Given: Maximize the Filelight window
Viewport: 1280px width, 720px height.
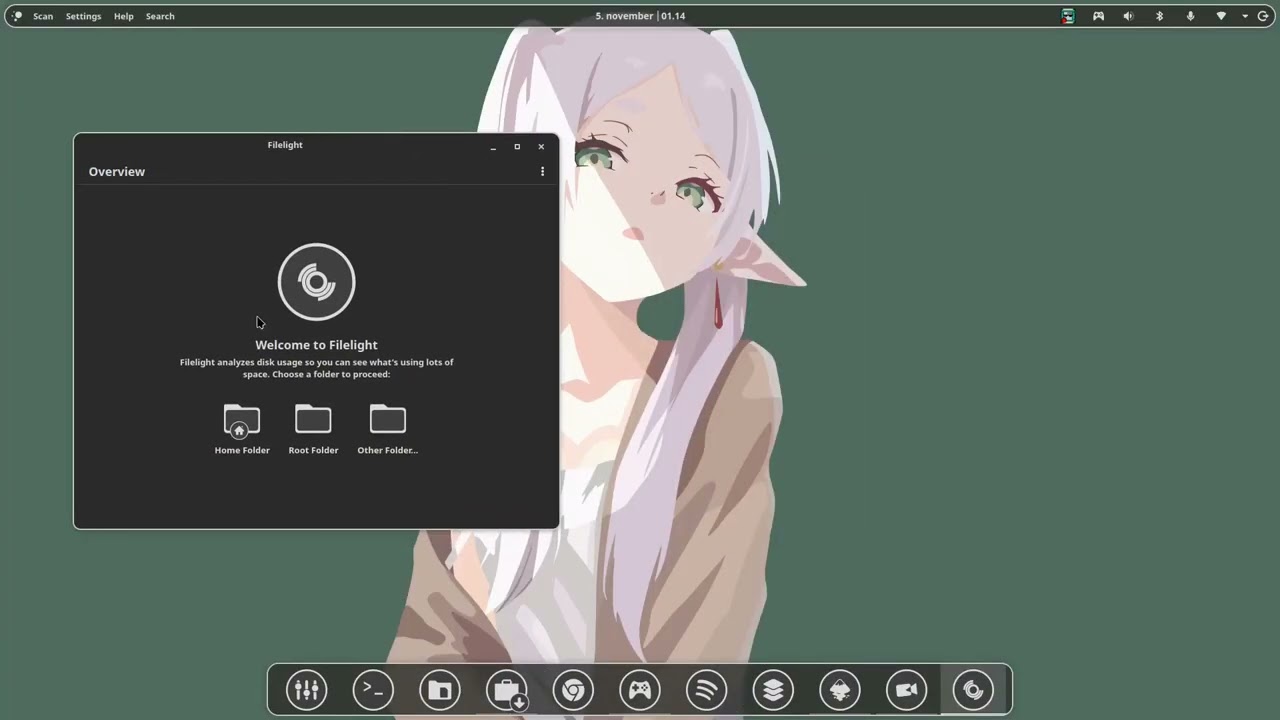Looking at the screenshot, I should coord(517,147).
